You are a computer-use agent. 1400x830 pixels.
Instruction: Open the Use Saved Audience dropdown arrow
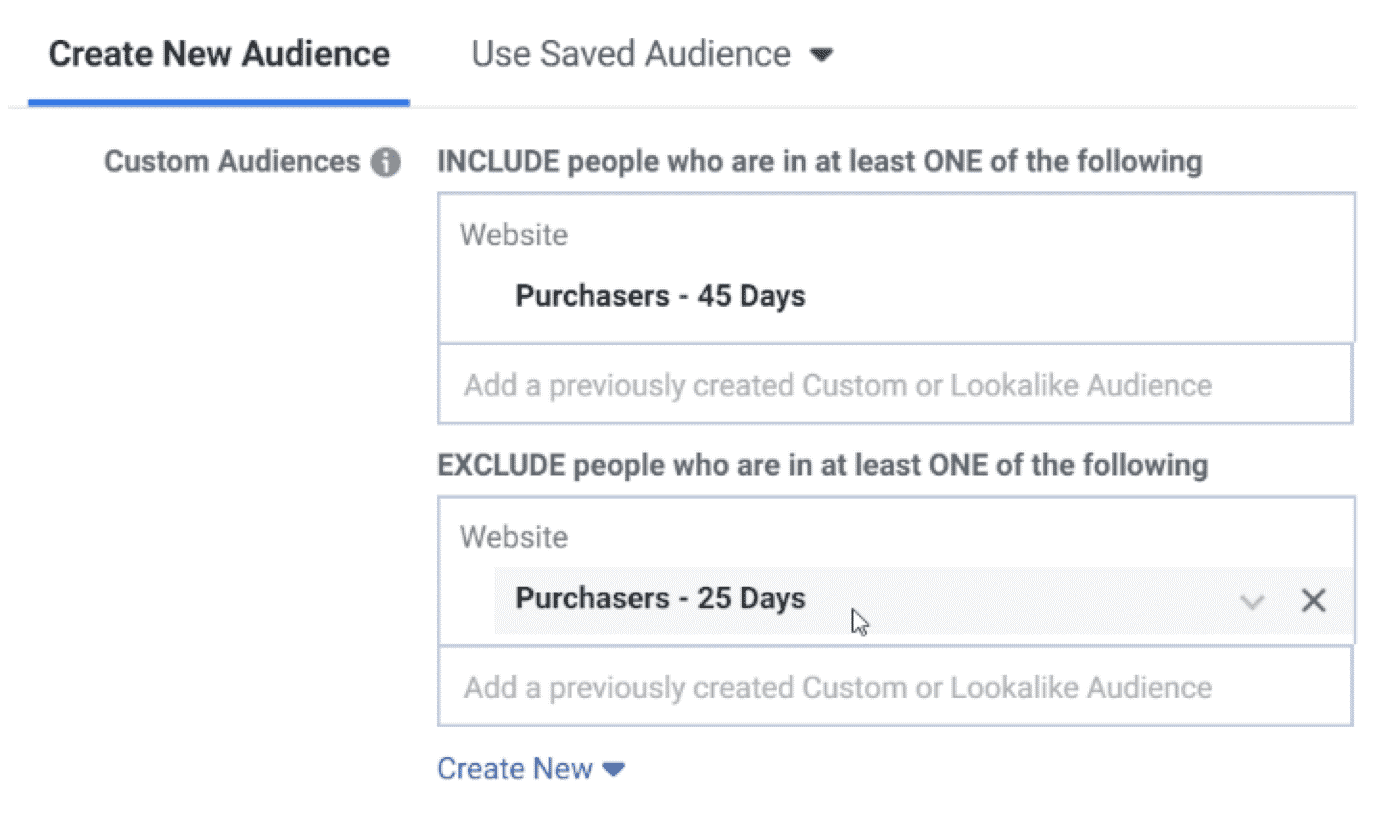(x=821, y=55)
